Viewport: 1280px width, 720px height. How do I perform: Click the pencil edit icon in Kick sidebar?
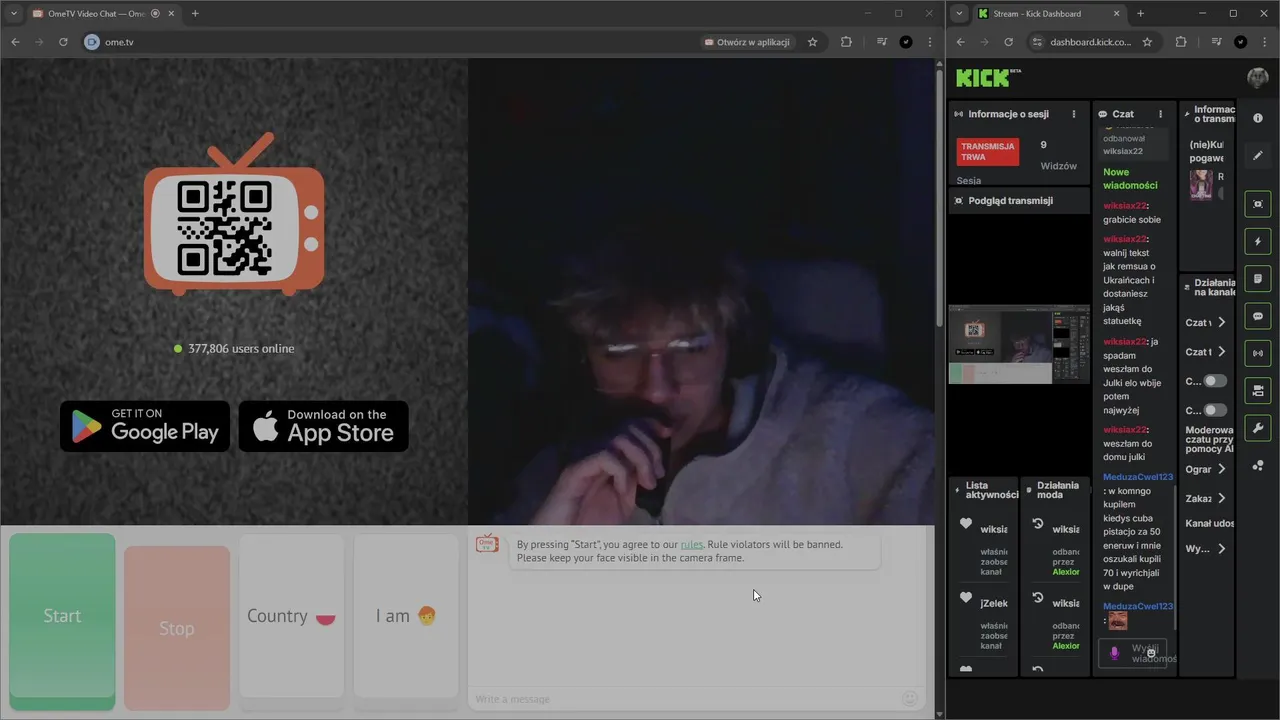(x=1258, y=155)
